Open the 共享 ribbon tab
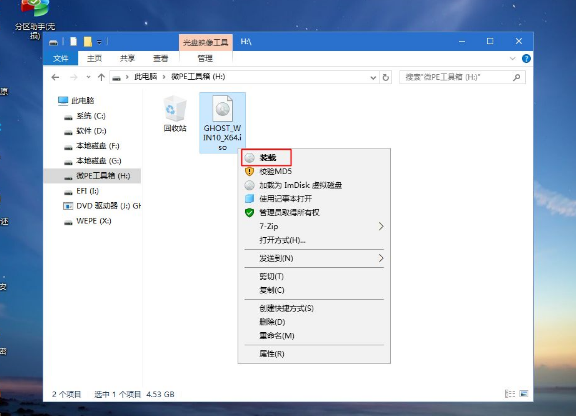Image resolution: width=576 pixels, height=416 pixels. (x=127, y=58)
